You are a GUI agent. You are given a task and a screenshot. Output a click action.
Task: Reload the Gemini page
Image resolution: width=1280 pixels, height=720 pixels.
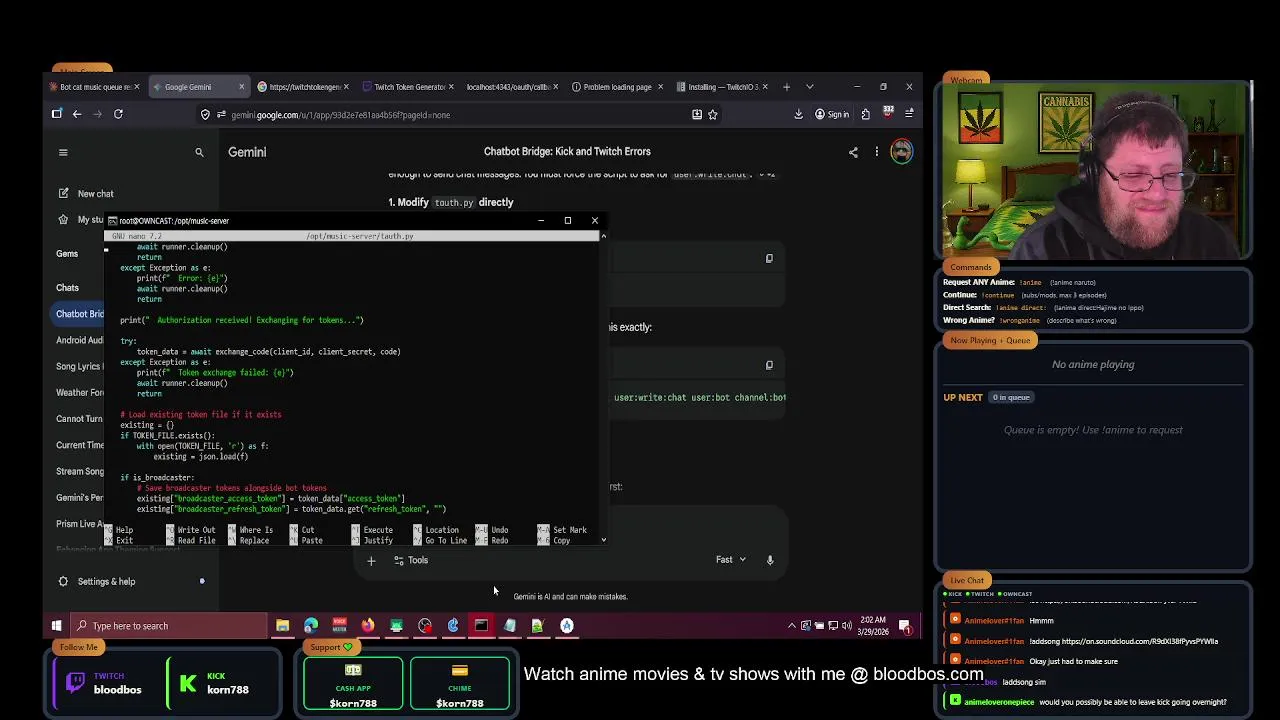118,114
